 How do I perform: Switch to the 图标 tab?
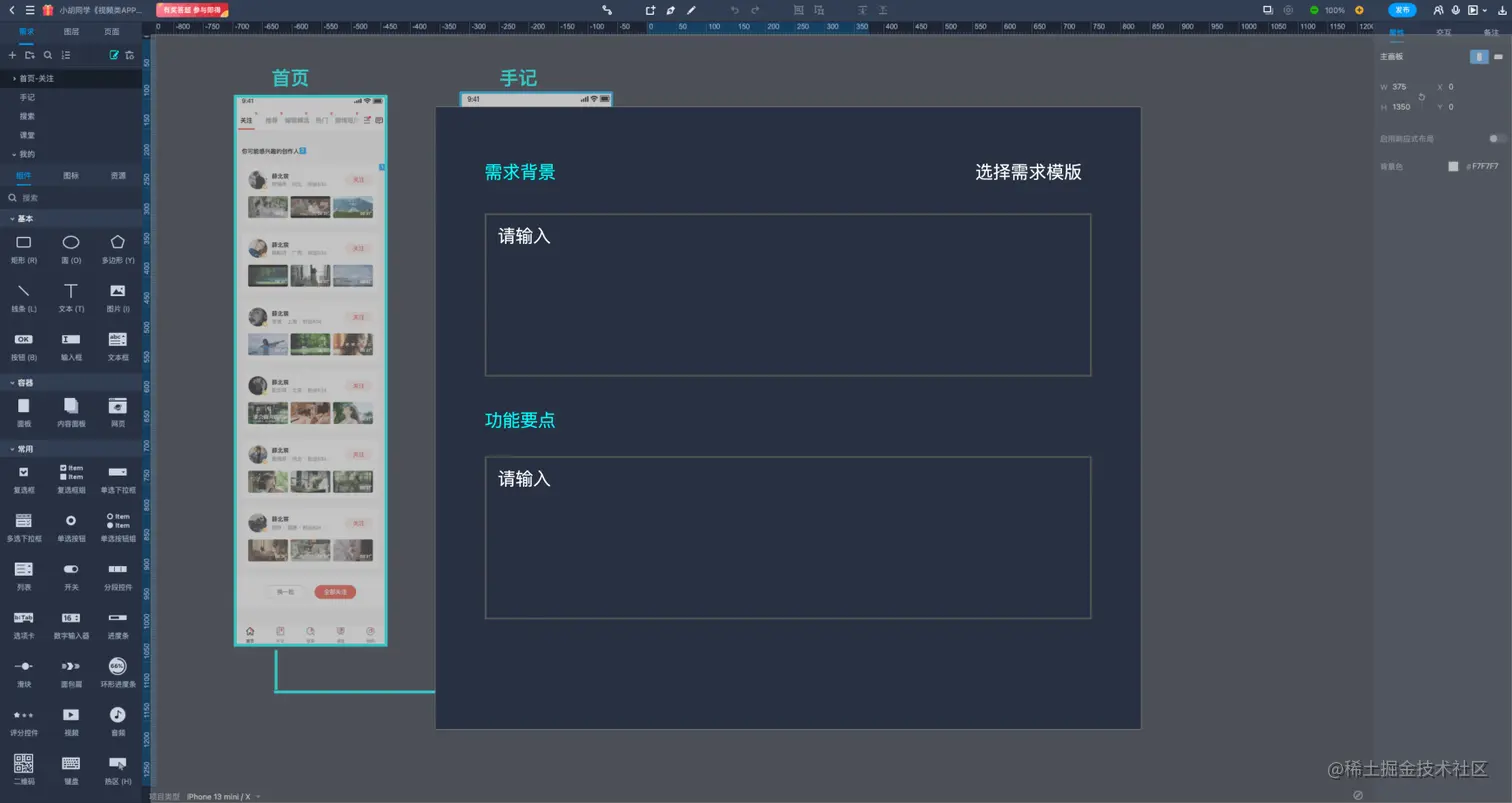point(71,176)
